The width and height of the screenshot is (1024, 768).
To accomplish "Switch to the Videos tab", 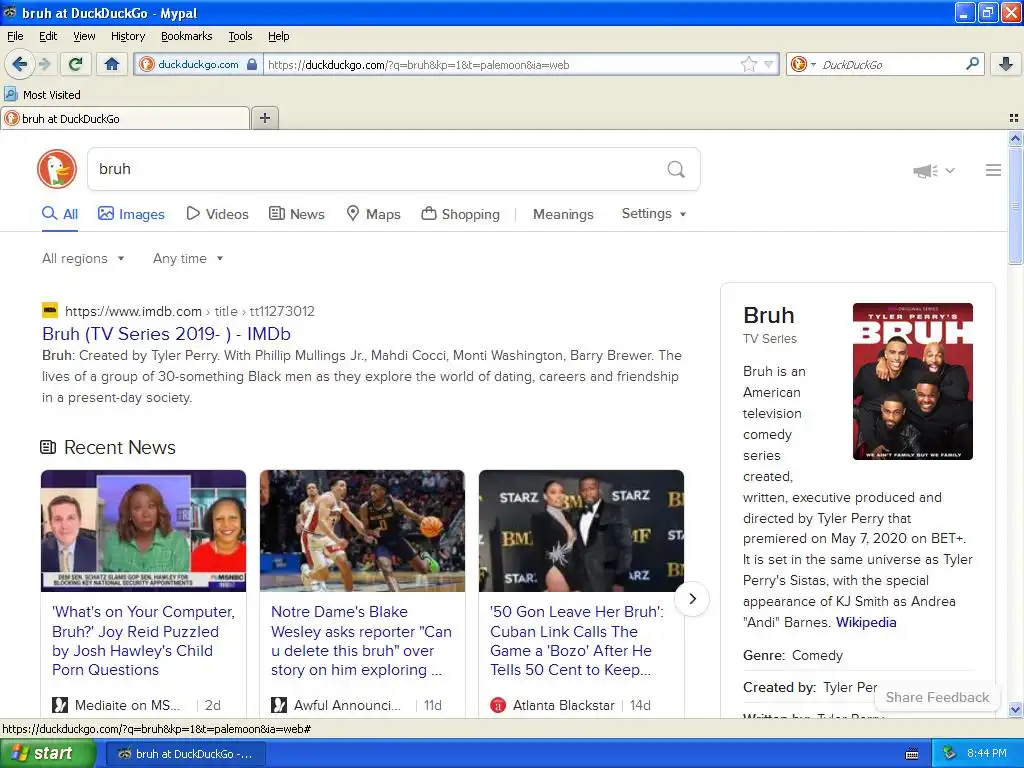I will click(217, 214).
